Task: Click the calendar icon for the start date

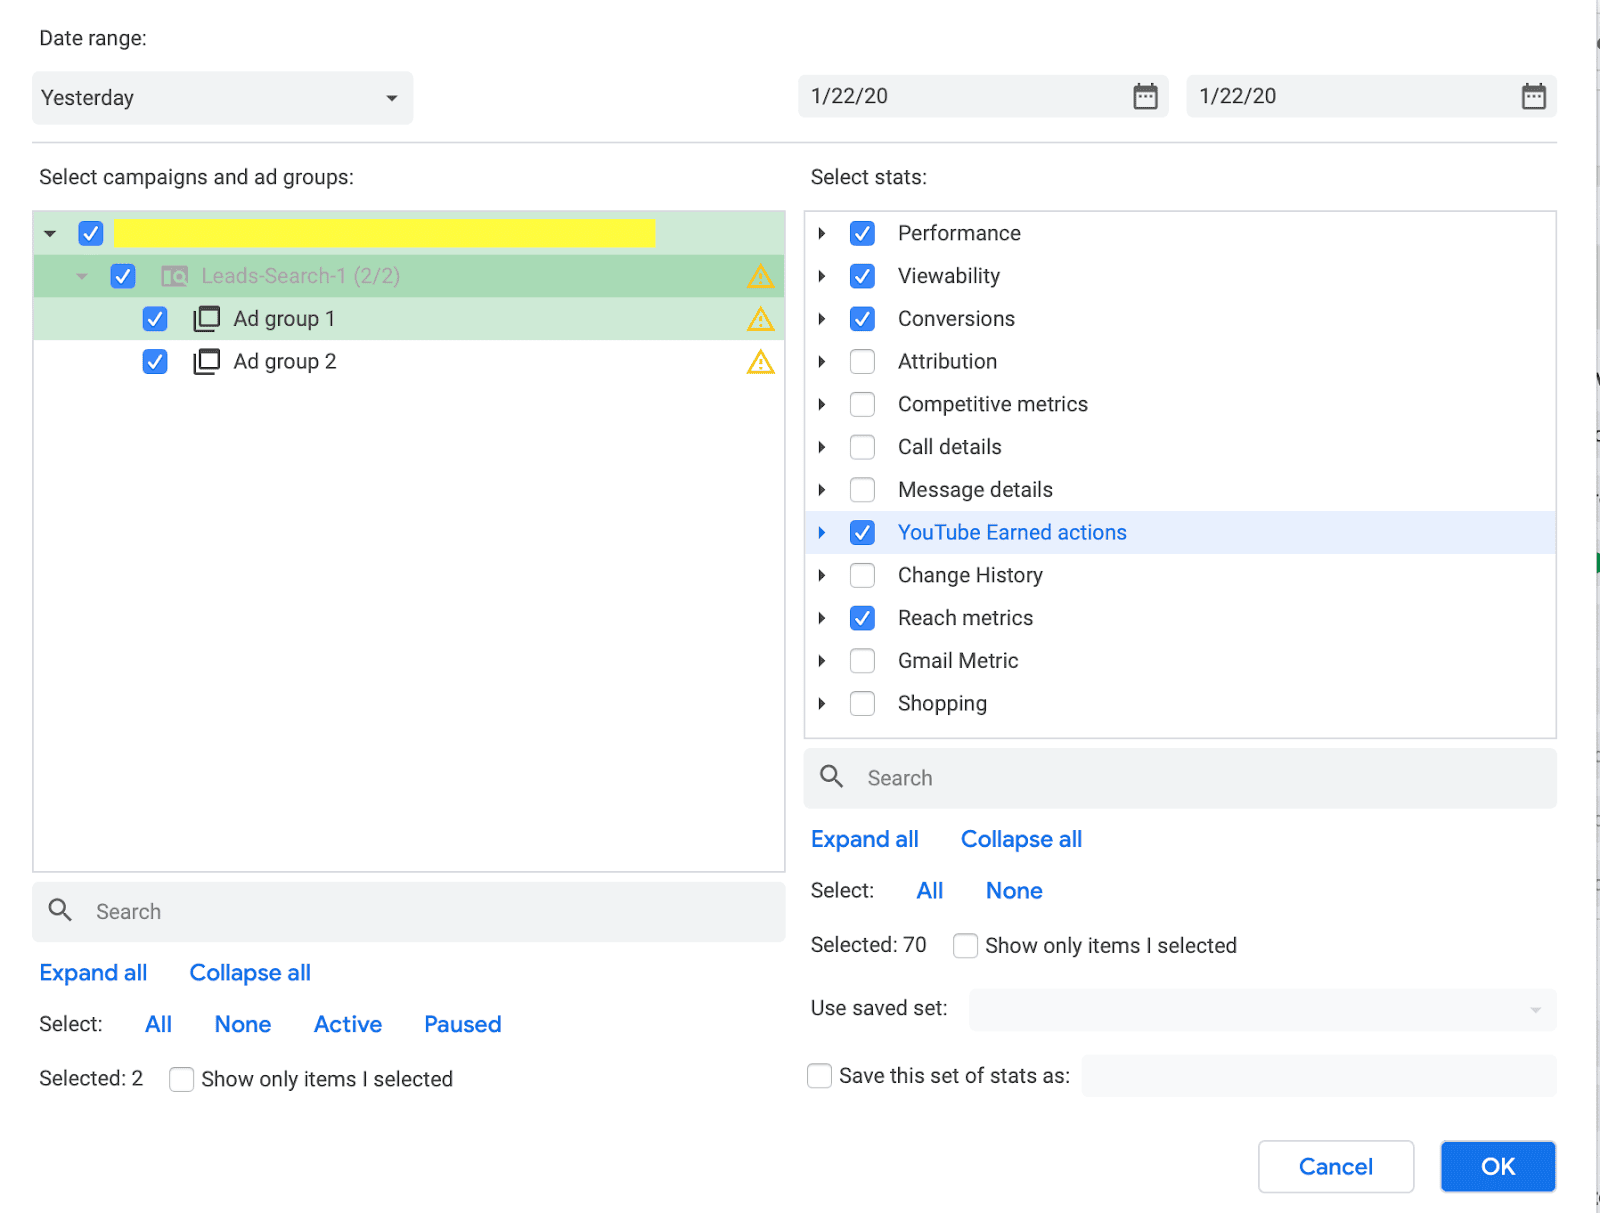Action: (1144, 96)
